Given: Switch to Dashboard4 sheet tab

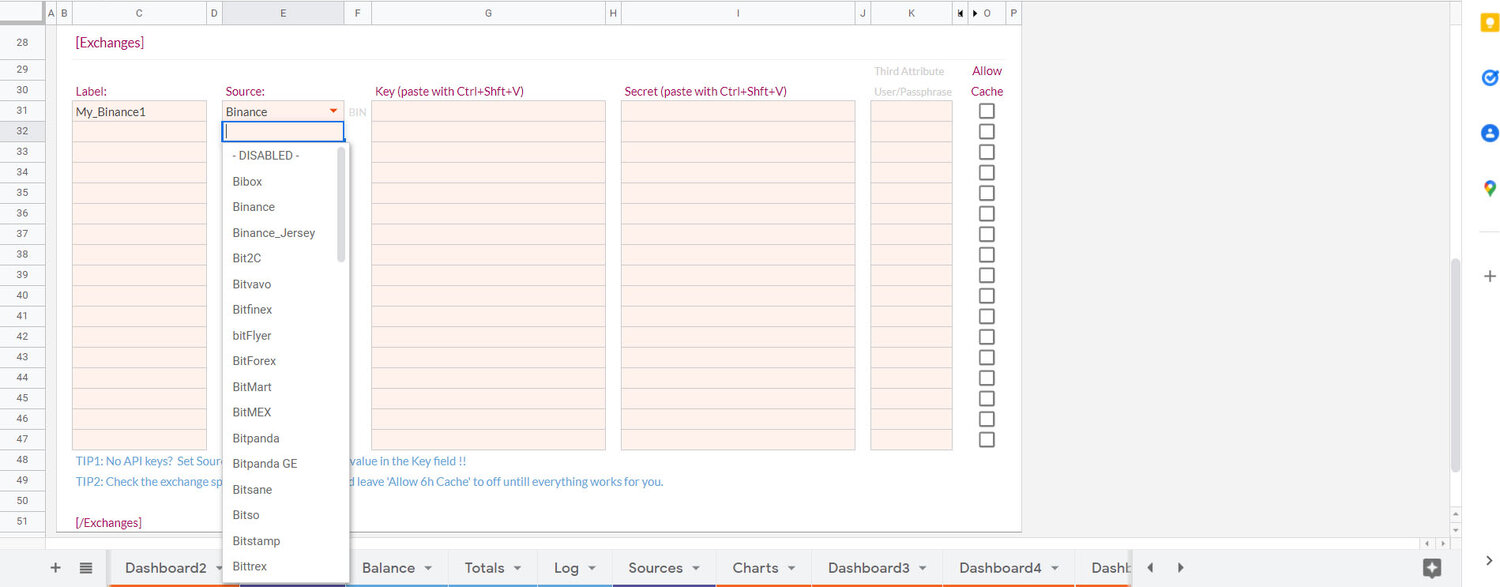Looking at the screenshot, I should click(x=1000, y=568).
